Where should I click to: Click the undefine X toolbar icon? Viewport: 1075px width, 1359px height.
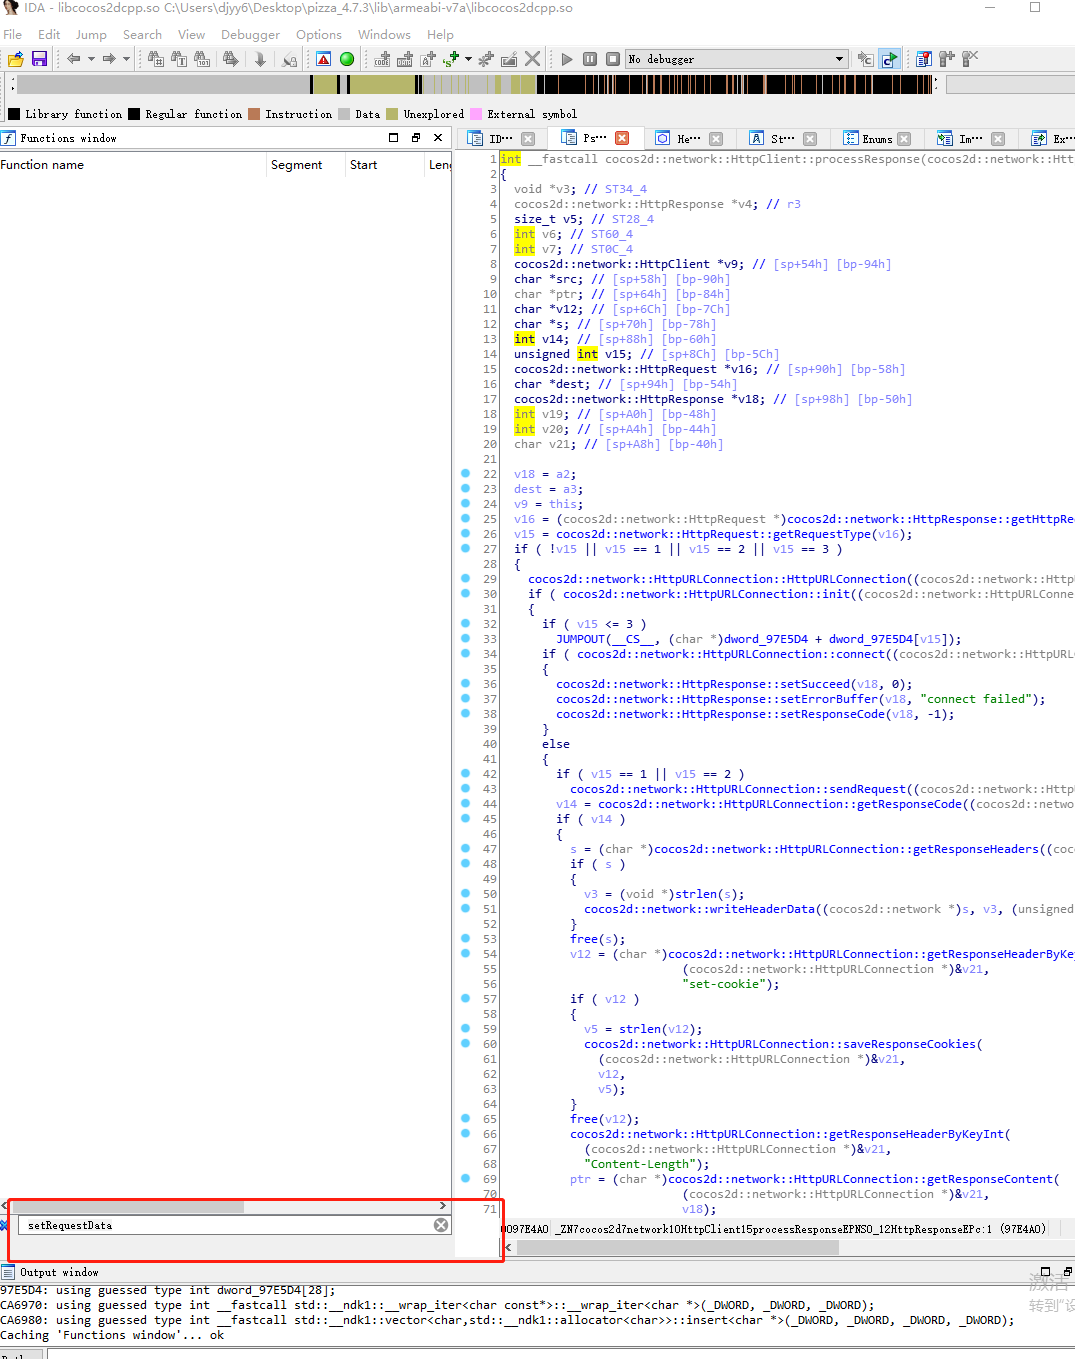click(533, 59)
